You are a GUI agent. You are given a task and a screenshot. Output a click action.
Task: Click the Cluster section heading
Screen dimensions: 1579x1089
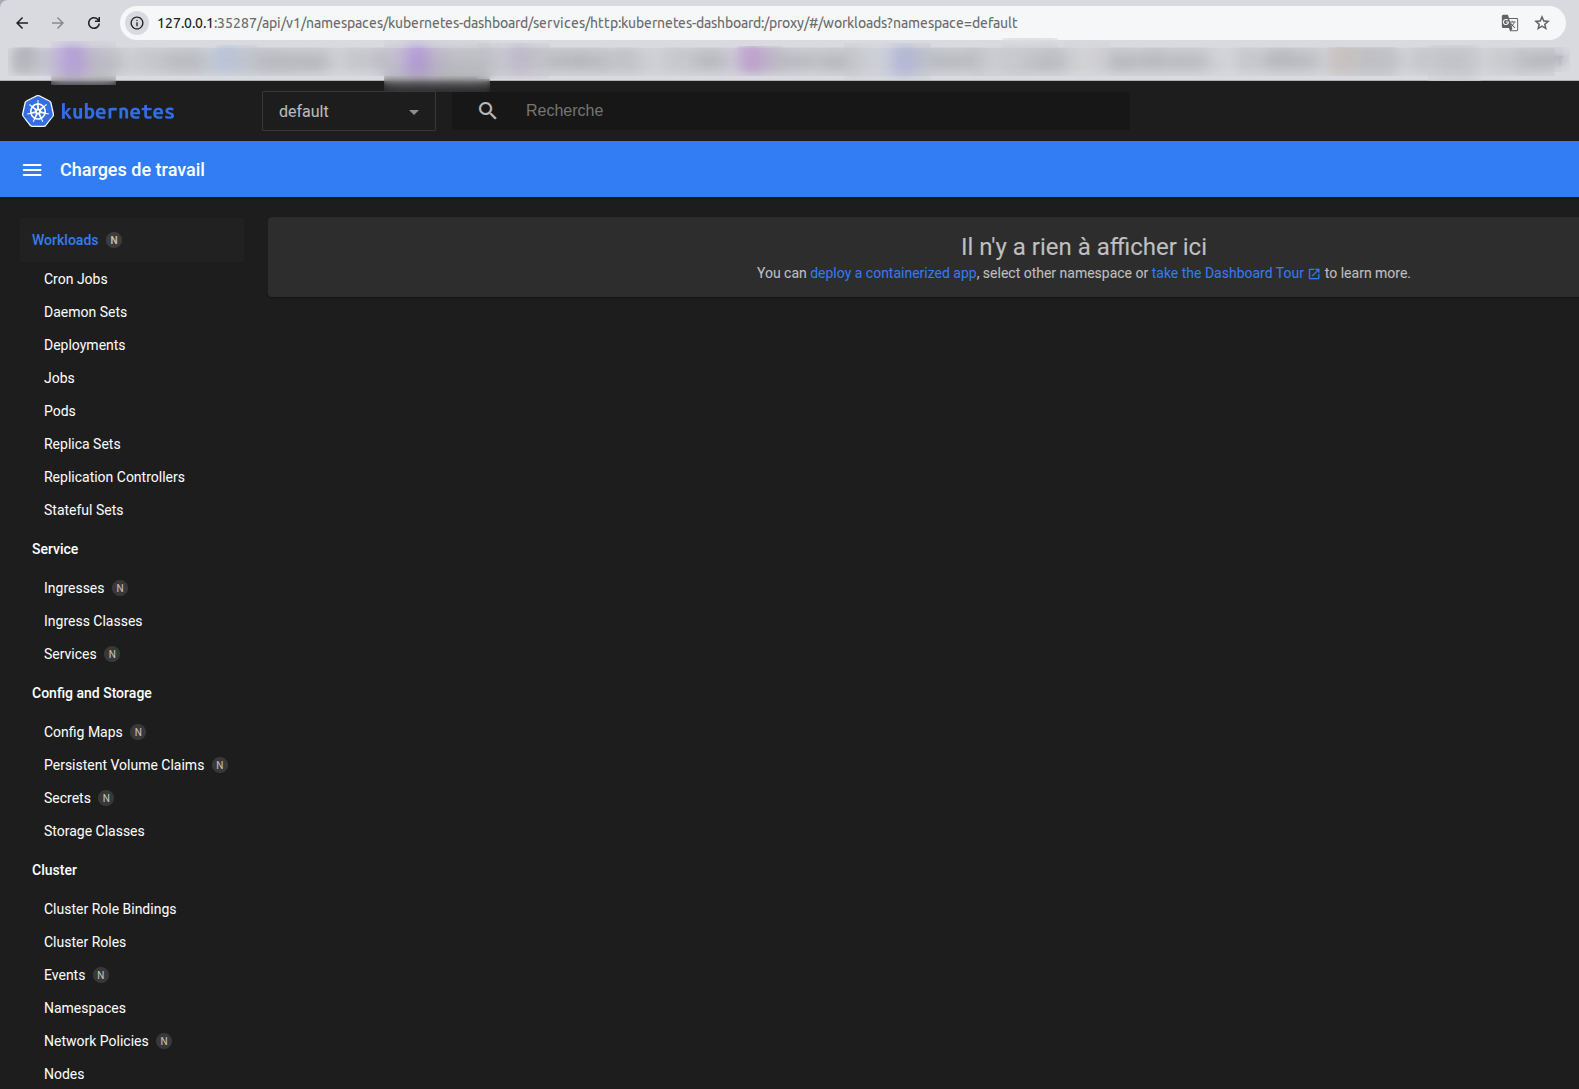(54, 870)
